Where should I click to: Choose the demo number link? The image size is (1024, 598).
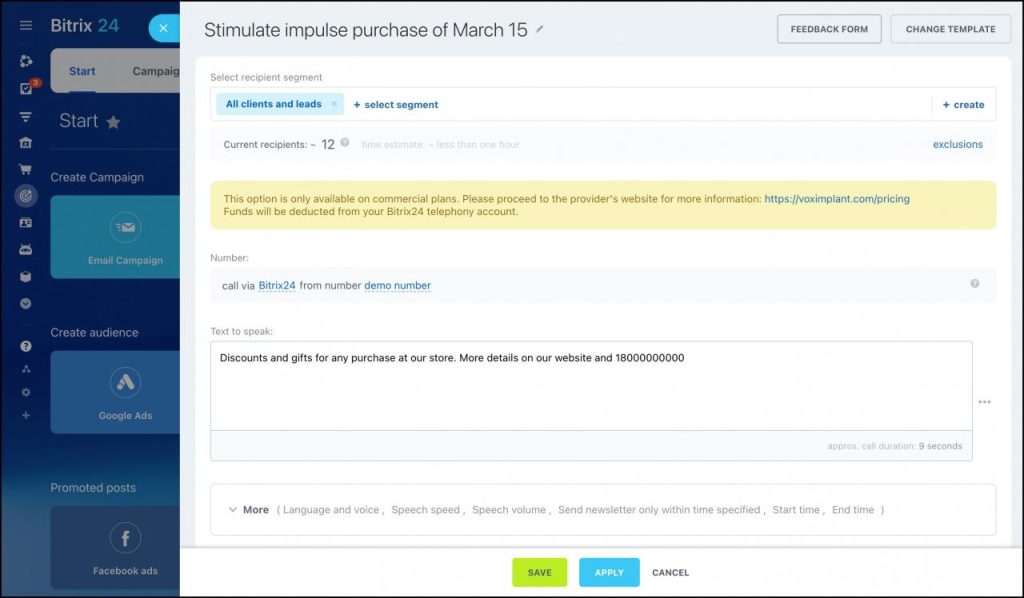pos(398,285)
